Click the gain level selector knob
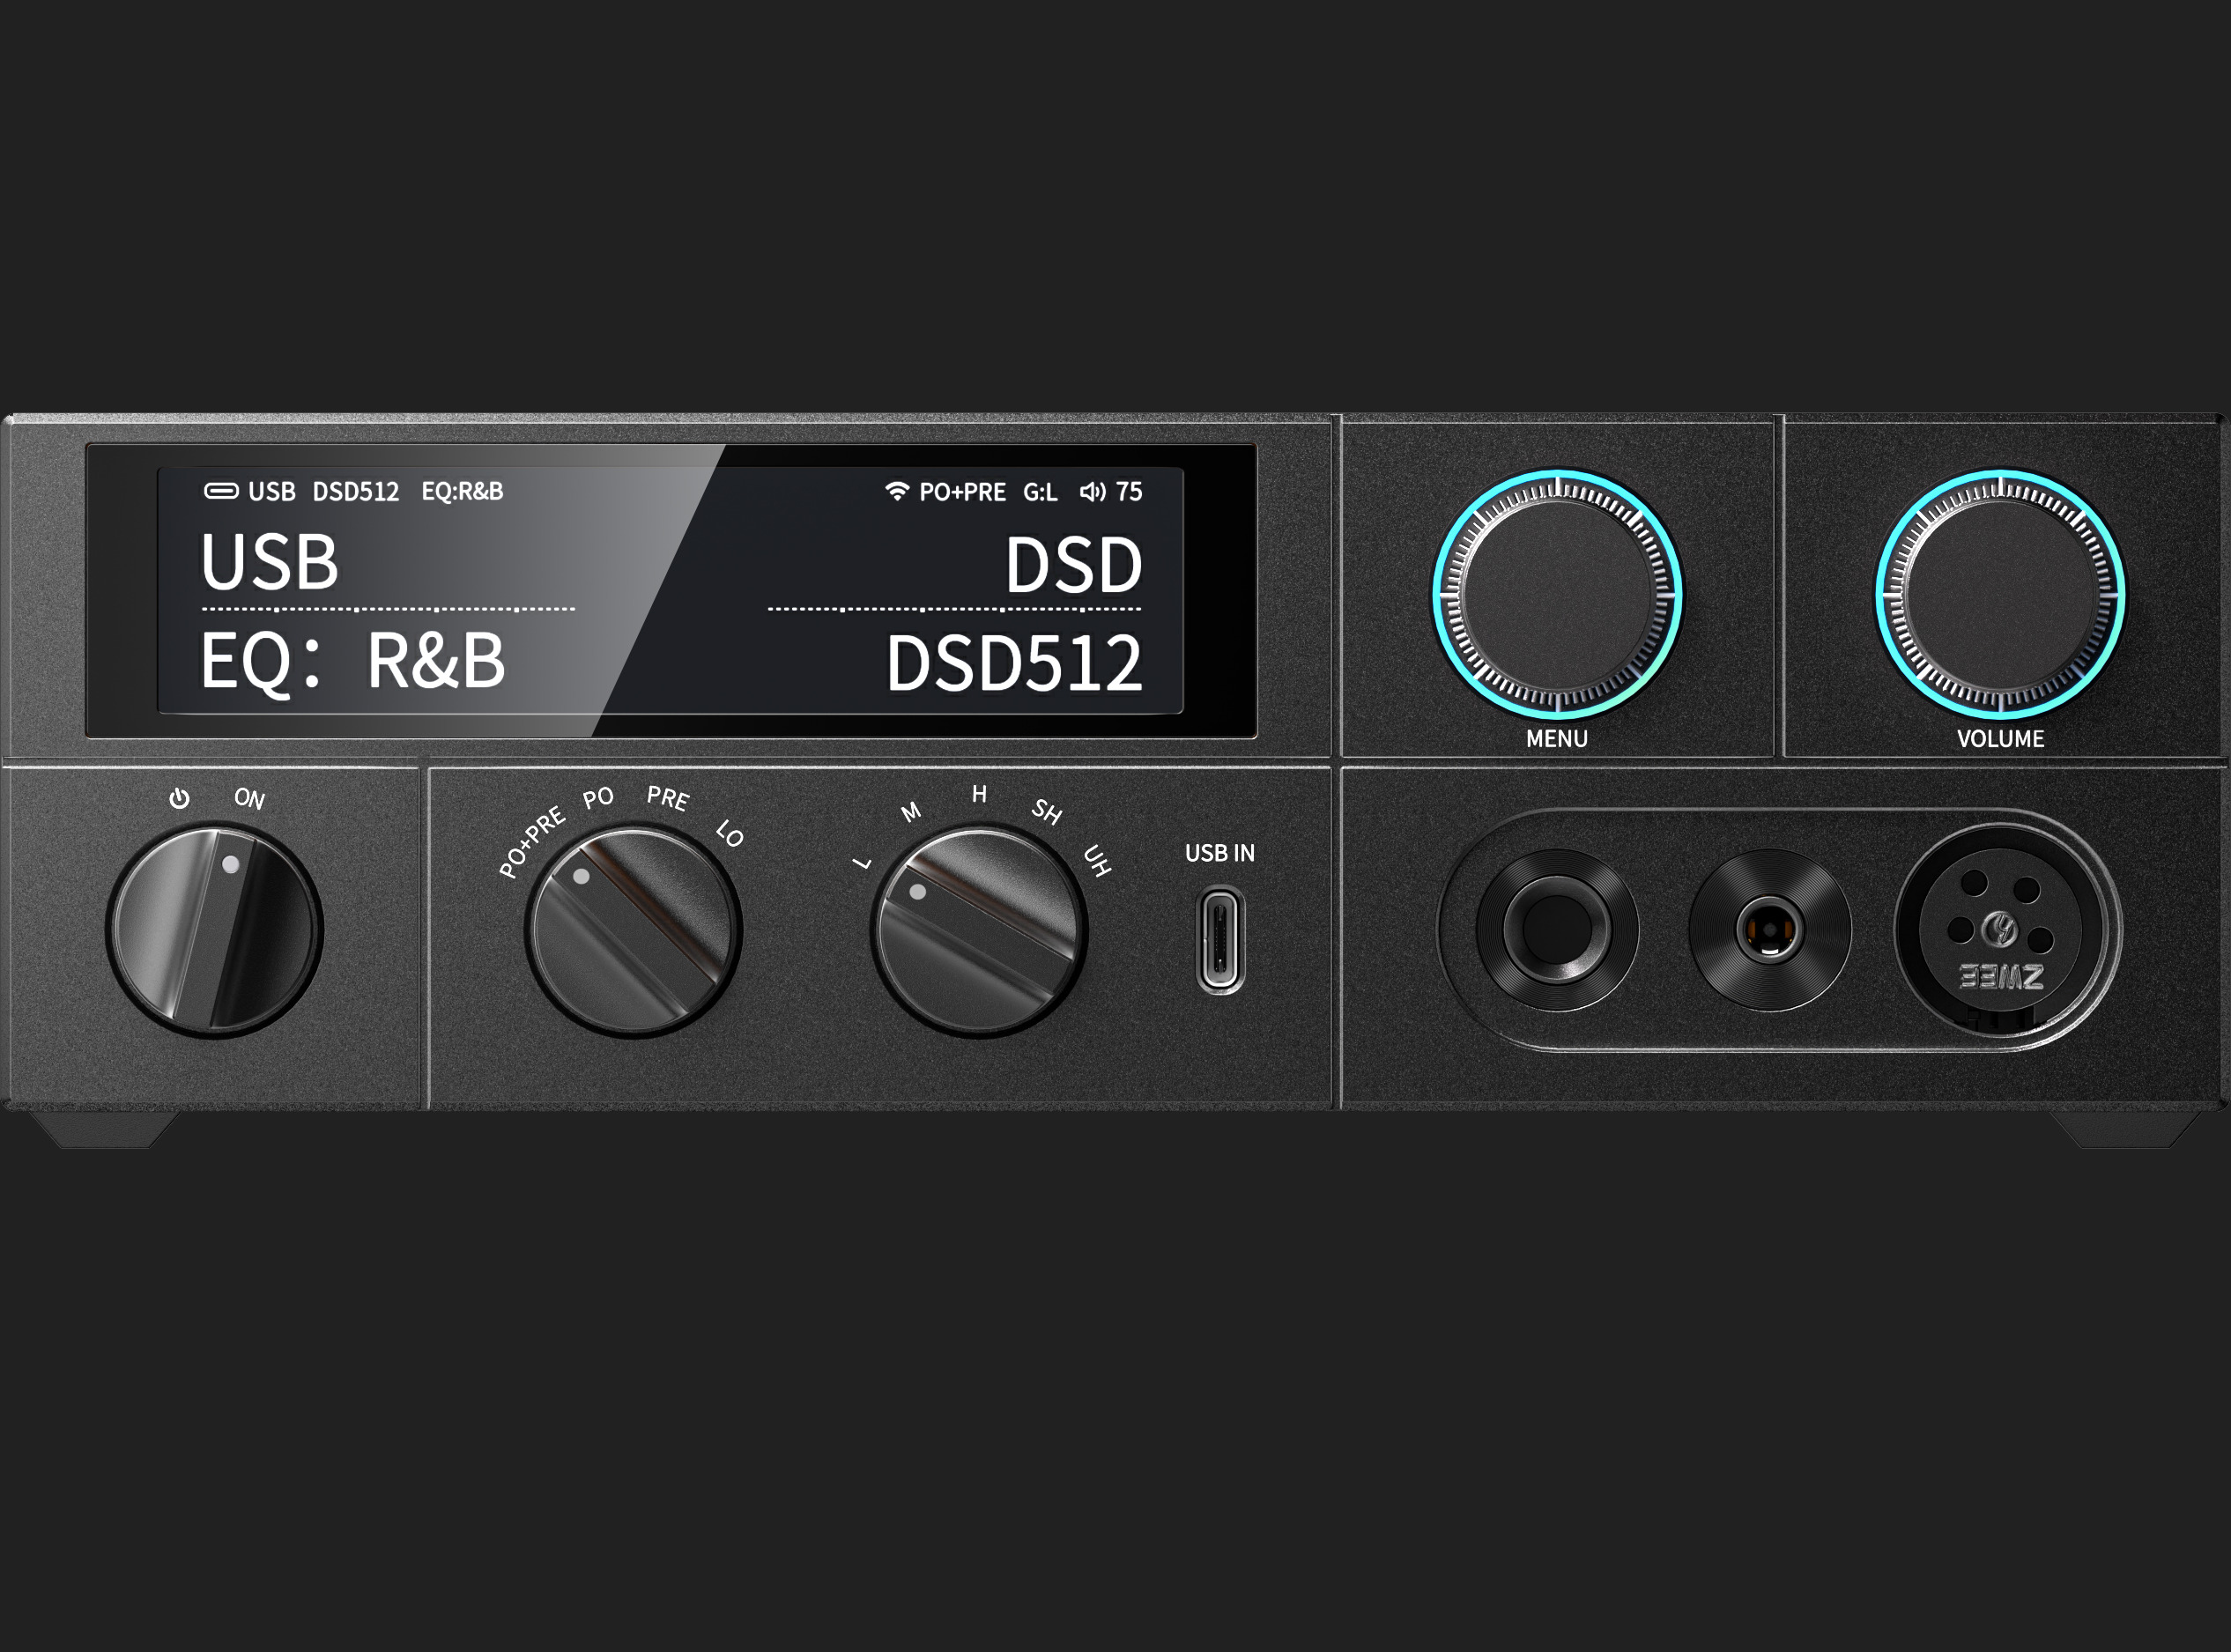The image size is (2231, 1652). (x=978, y=931)
